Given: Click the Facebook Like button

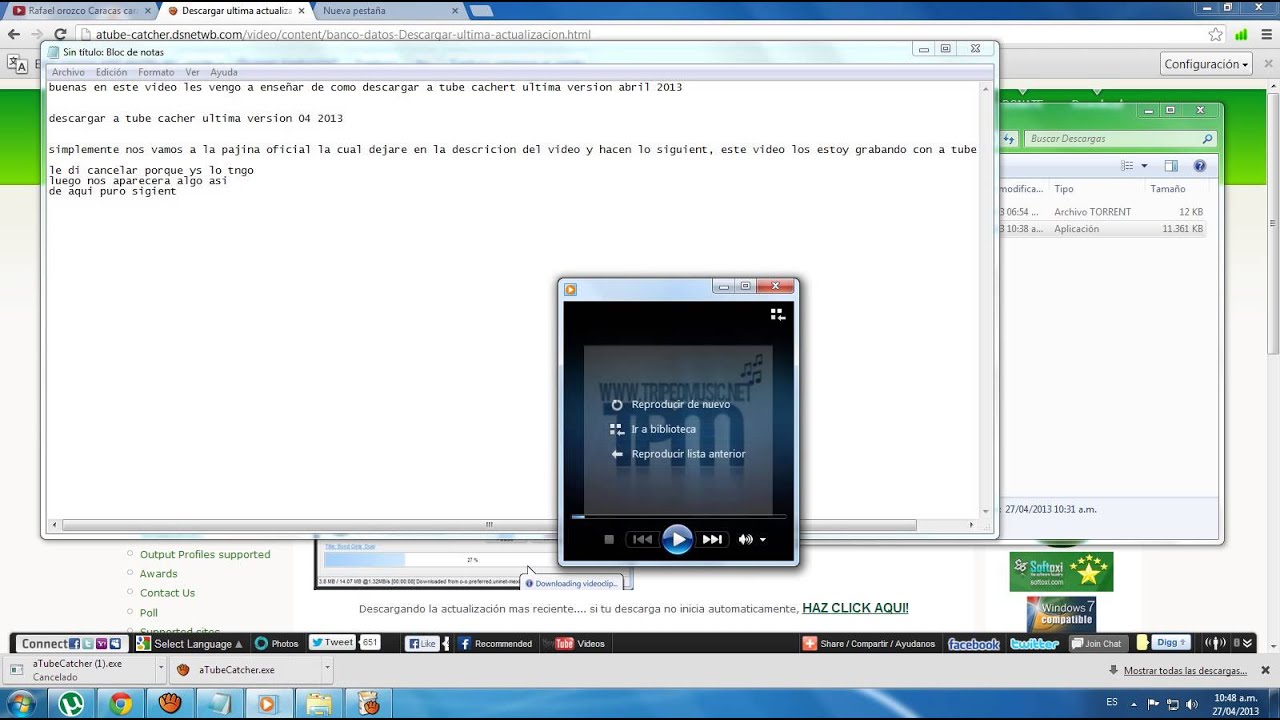Looking at the screenshot, I should tap(421, 644).
